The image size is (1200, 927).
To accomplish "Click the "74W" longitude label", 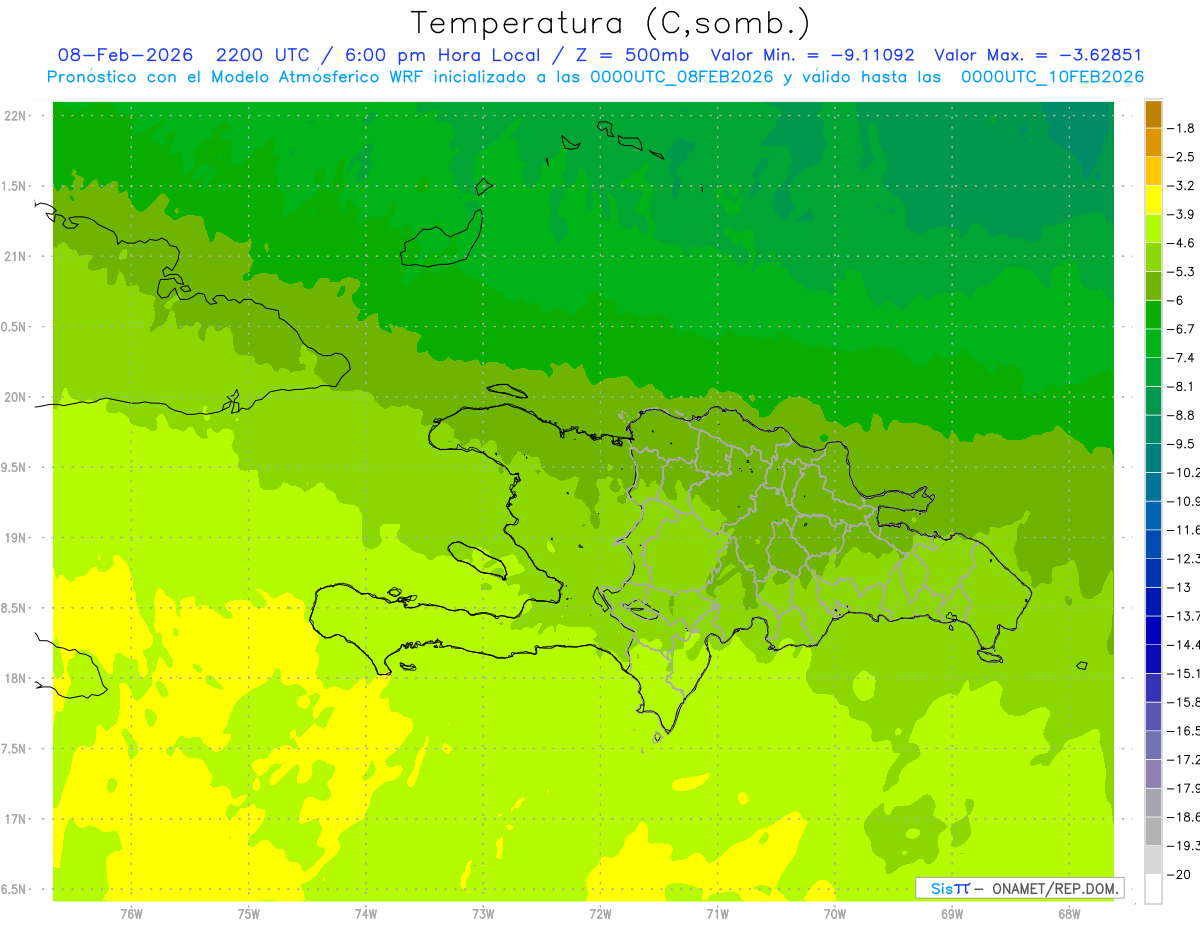I will 366,913.
